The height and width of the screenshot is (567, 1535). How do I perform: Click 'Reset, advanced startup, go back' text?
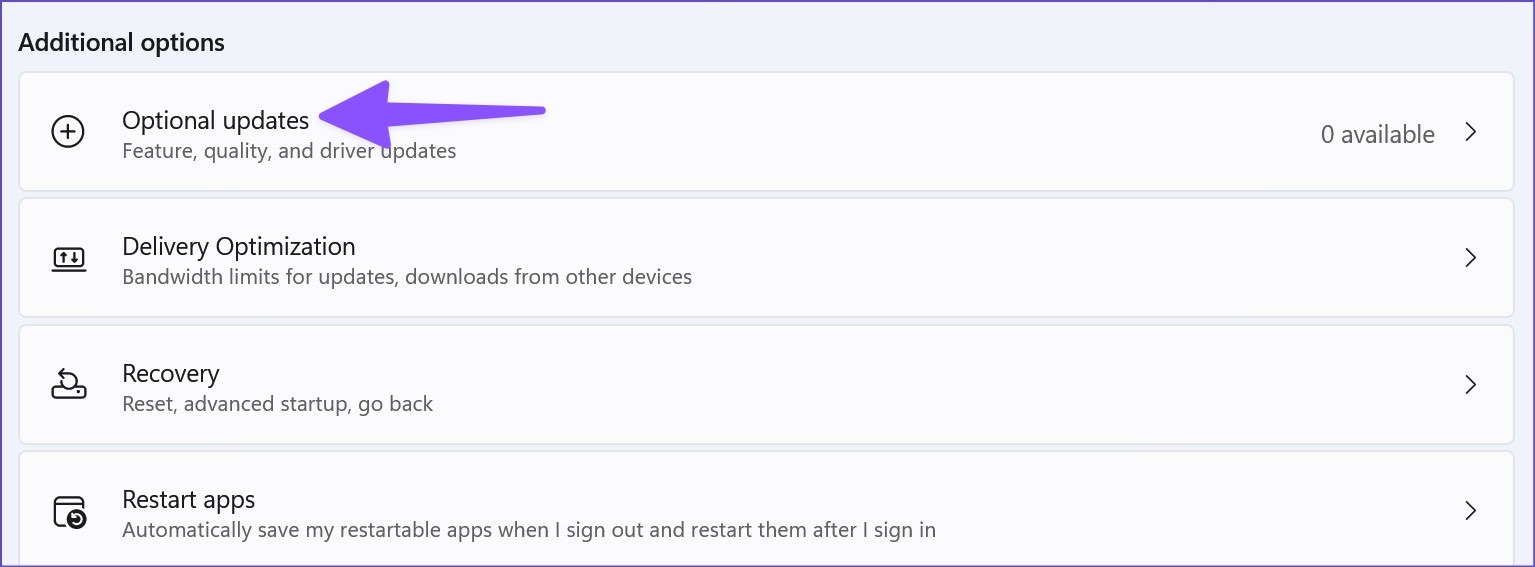click(x=277, y=404)
